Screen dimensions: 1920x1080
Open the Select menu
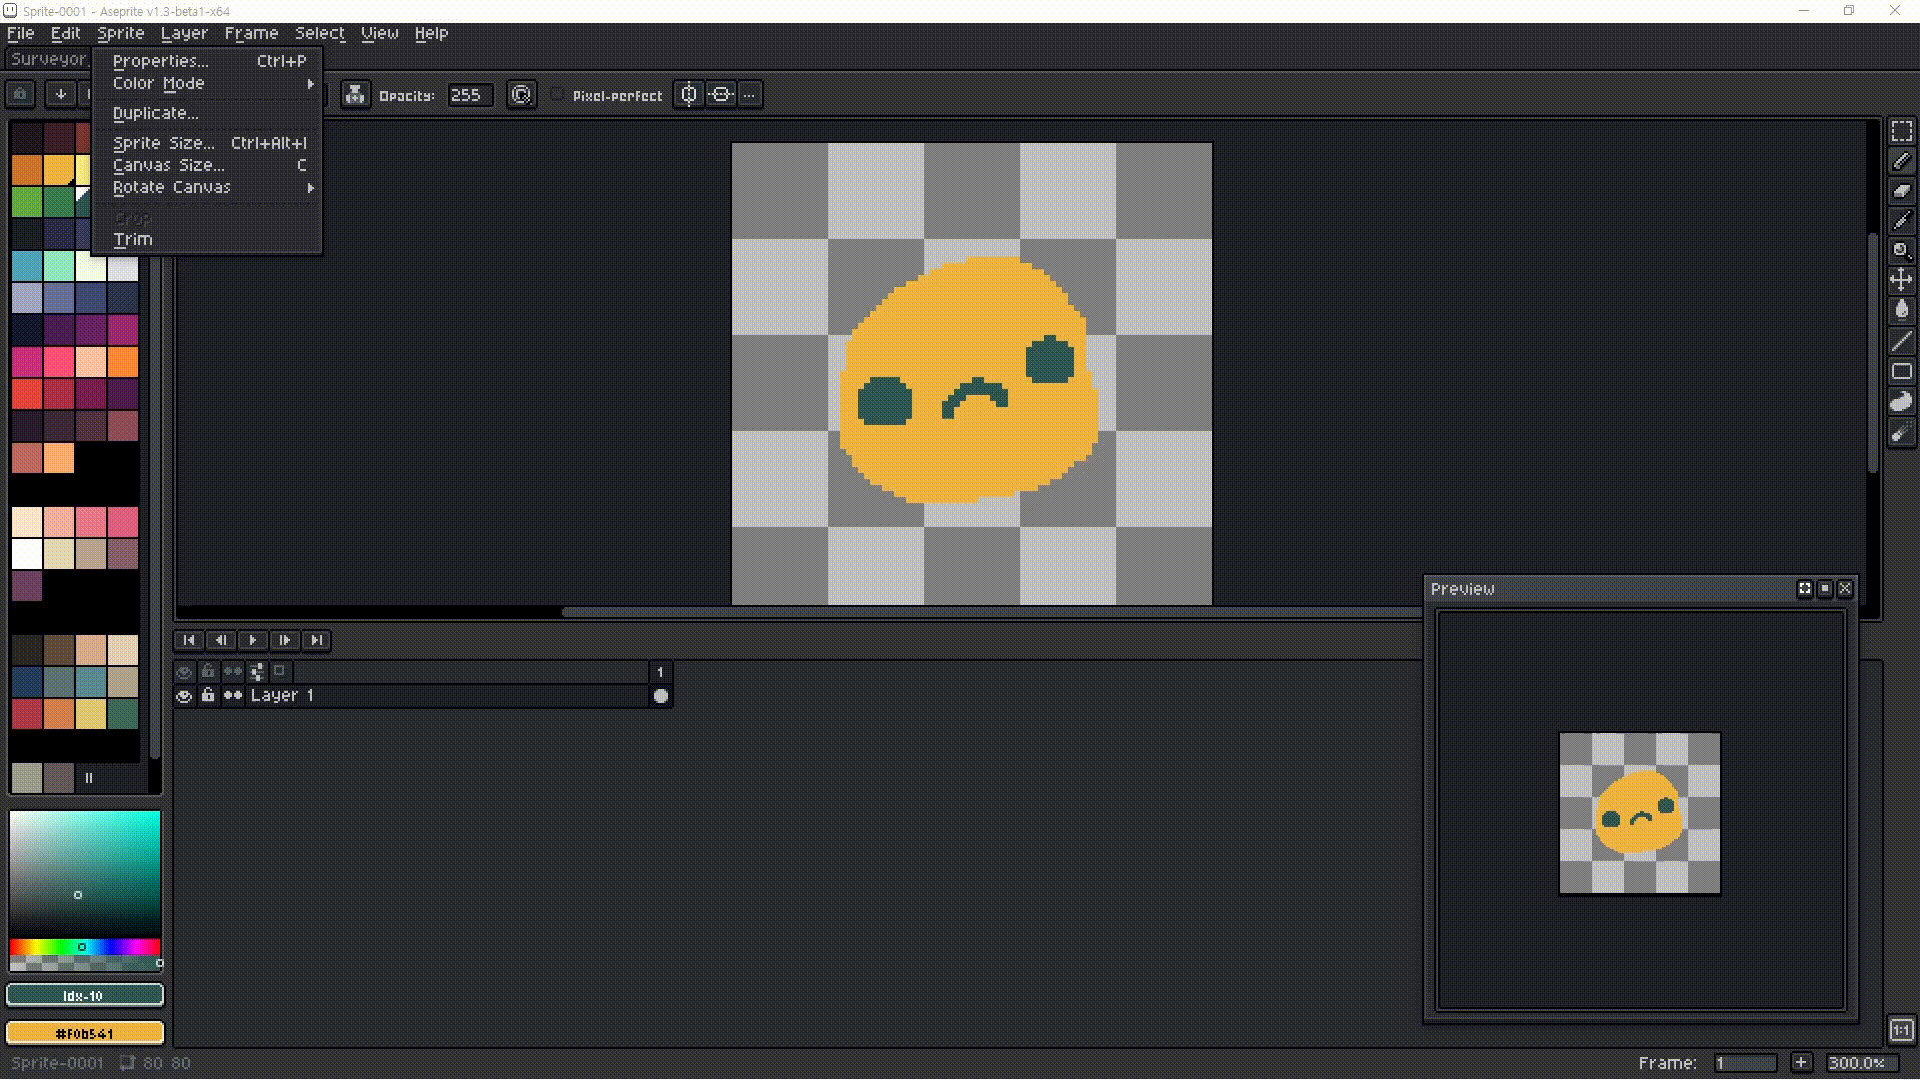tap(319, 33)
